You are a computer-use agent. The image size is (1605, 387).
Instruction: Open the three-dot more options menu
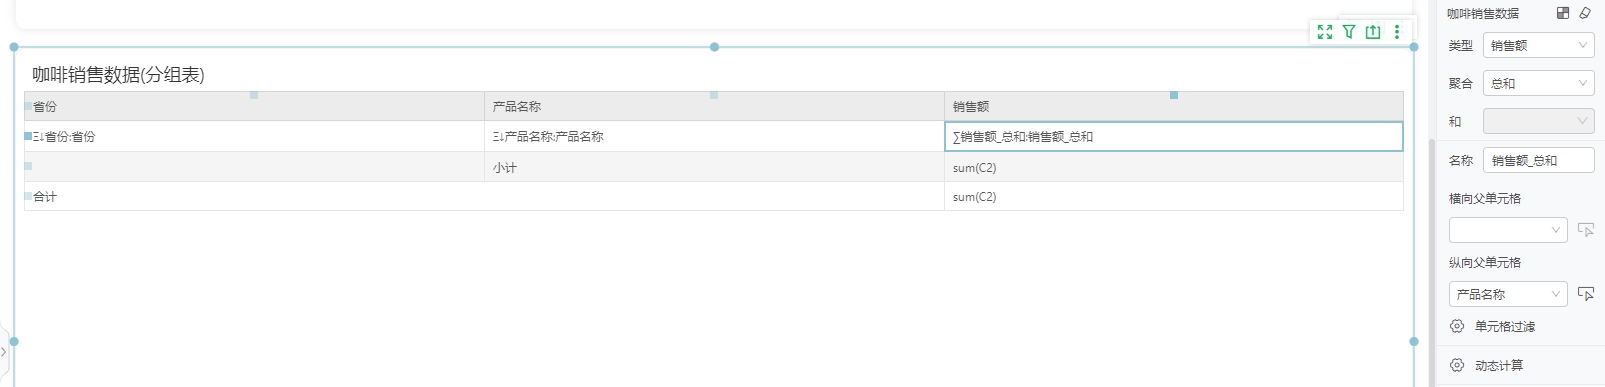(x=1397, y=32)
